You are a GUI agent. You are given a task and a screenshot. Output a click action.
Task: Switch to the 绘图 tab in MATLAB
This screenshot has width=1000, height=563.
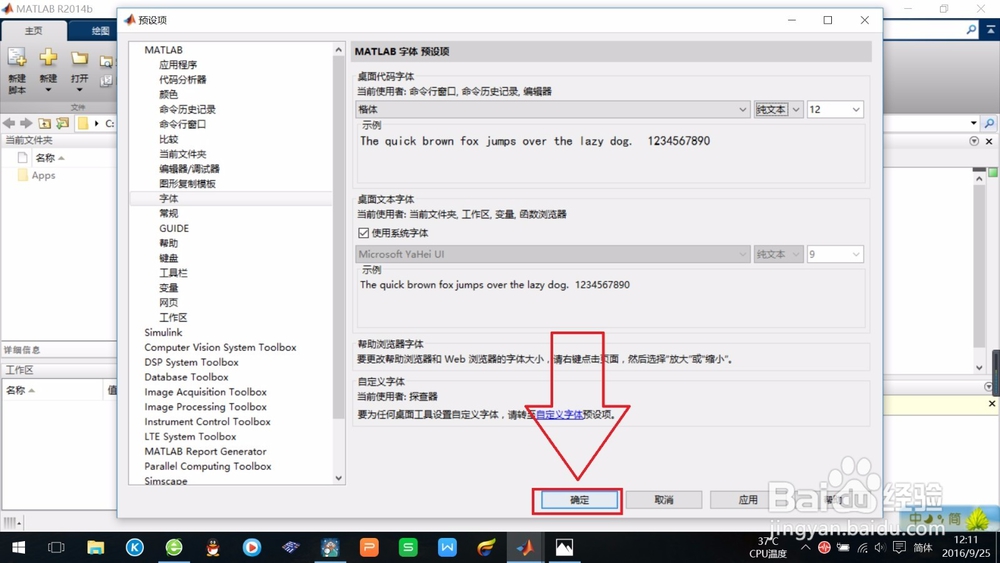(x=99, y=31)
